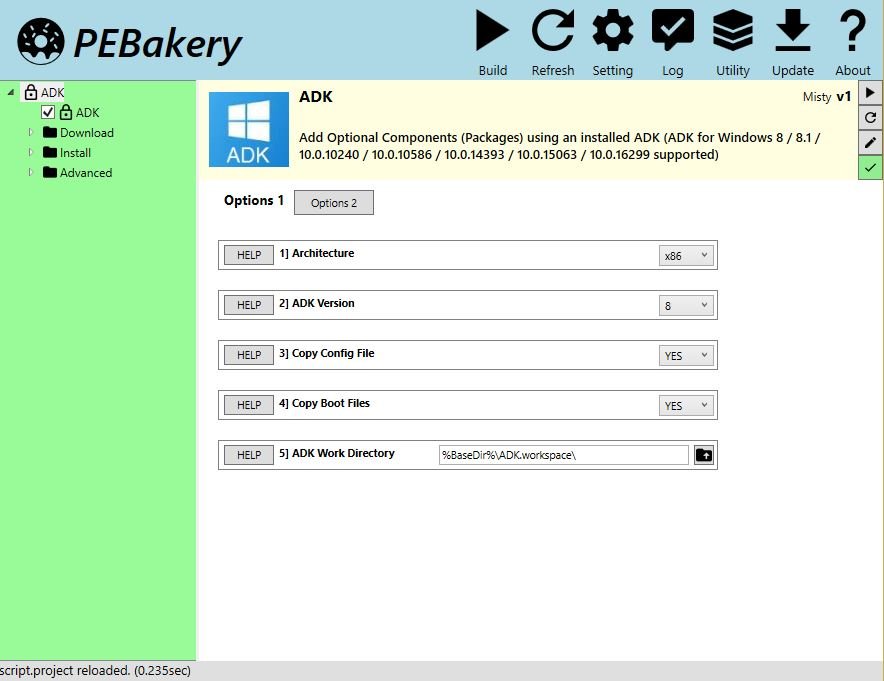The image size is (884, 681).
Task: Click the '4] Copy Boot Files' label
Action: point(324,403)
